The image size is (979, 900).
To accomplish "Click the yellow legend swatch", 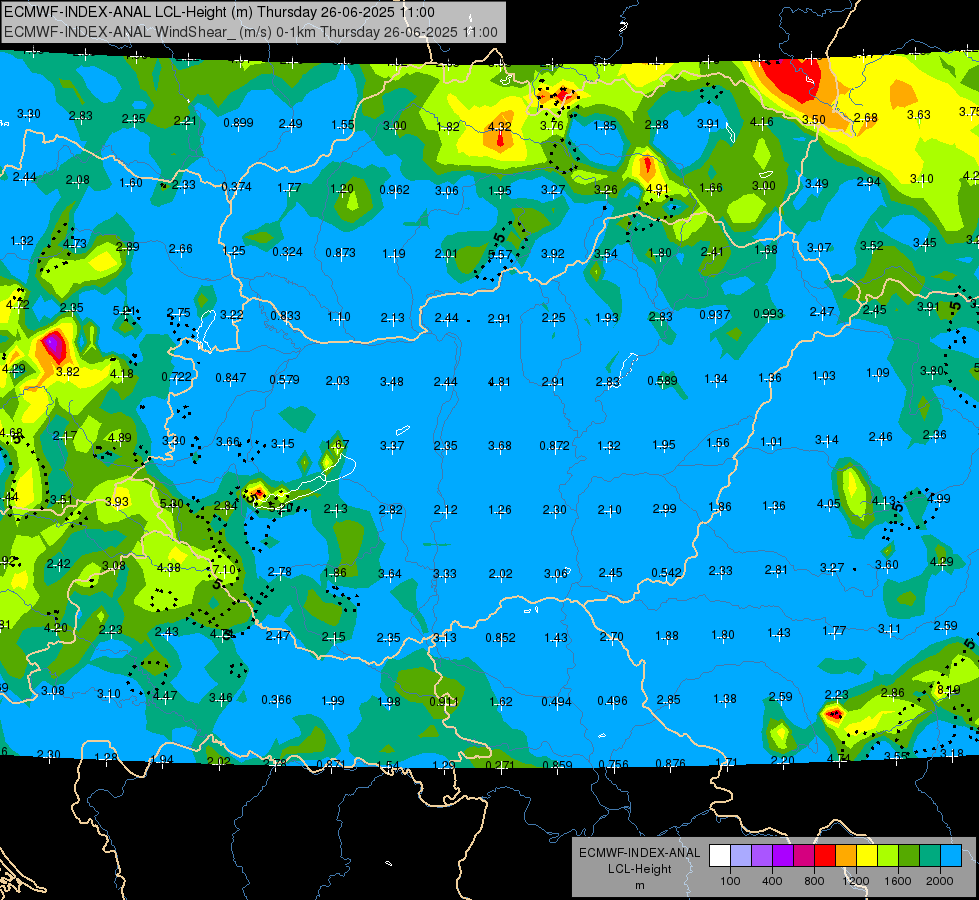I will pyautogui.click(x=867, y=856).
